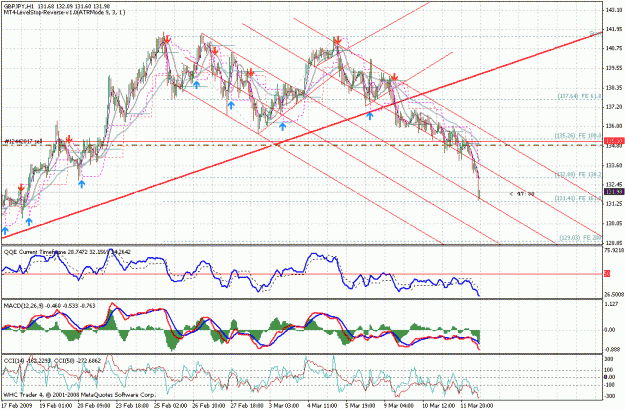This screenshot has width=625, height=410.
Task: Click the MT4-LevelStop-Reverse indicator label
Action: 64,13
